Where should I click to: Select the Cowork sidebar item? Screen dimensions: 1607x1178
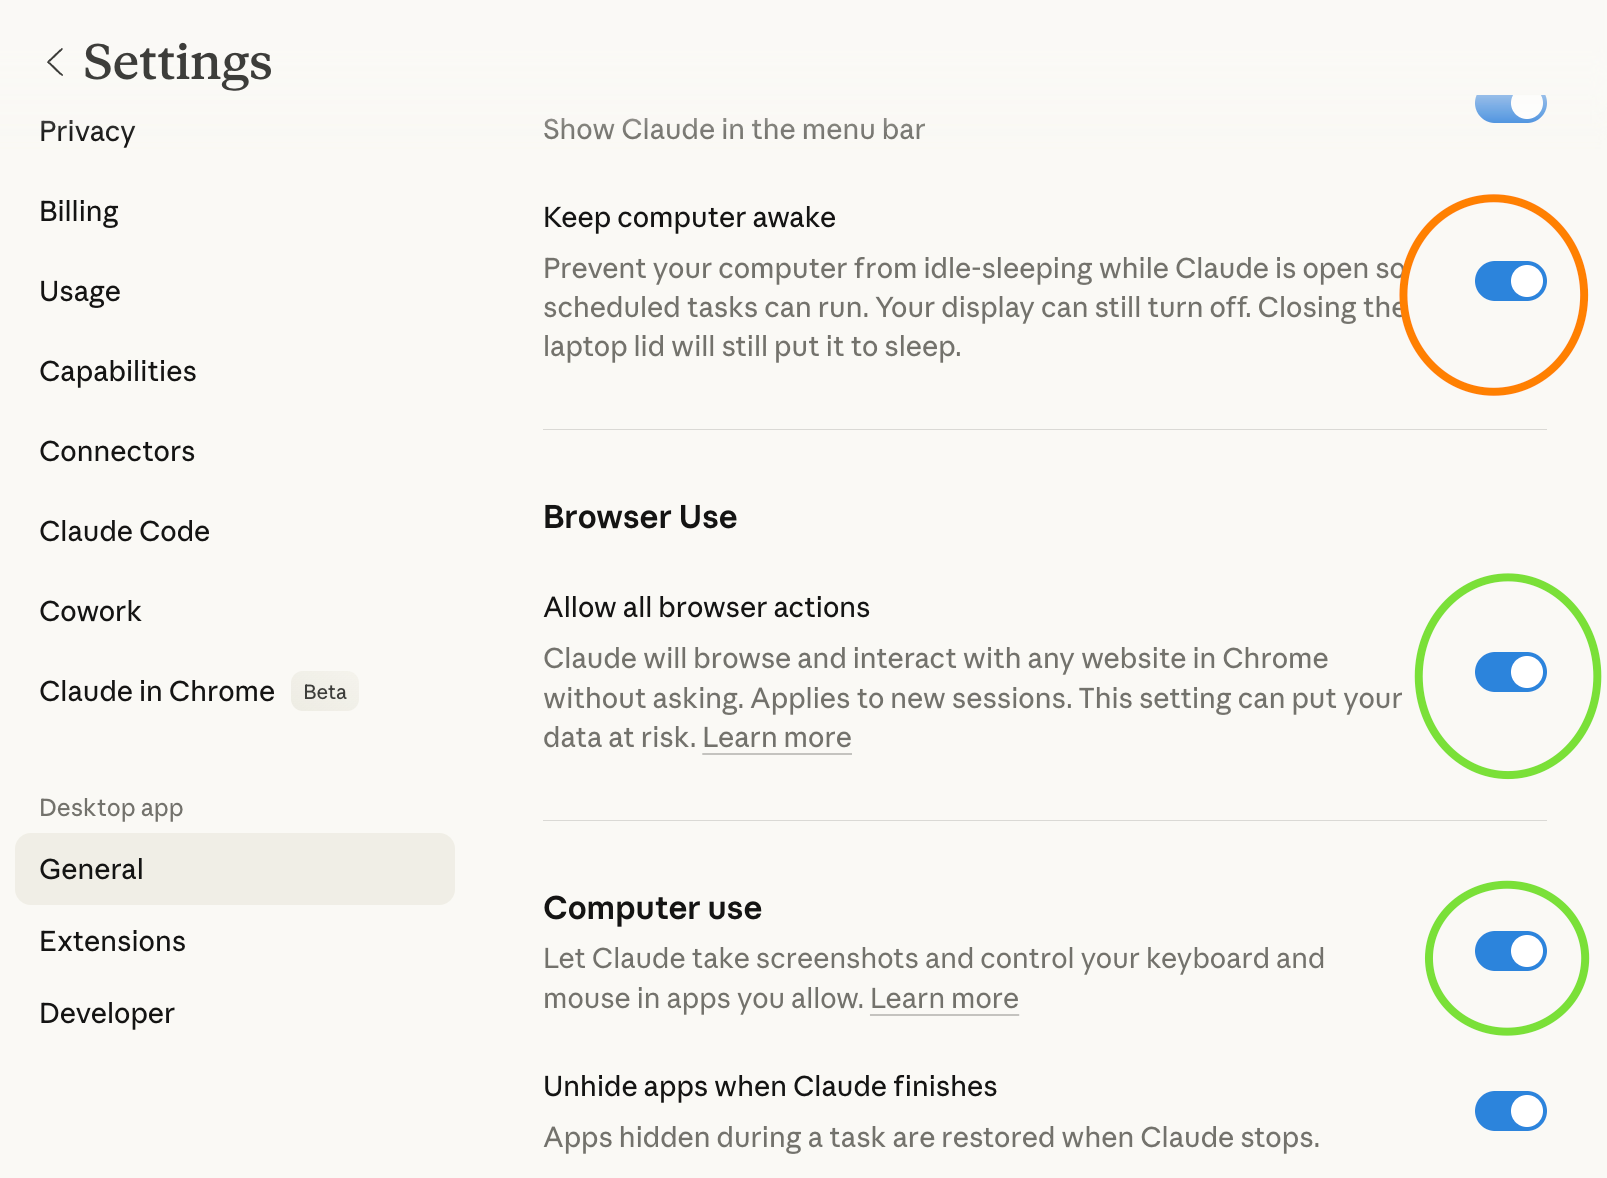pyautogui.click(x=90, y=611)
